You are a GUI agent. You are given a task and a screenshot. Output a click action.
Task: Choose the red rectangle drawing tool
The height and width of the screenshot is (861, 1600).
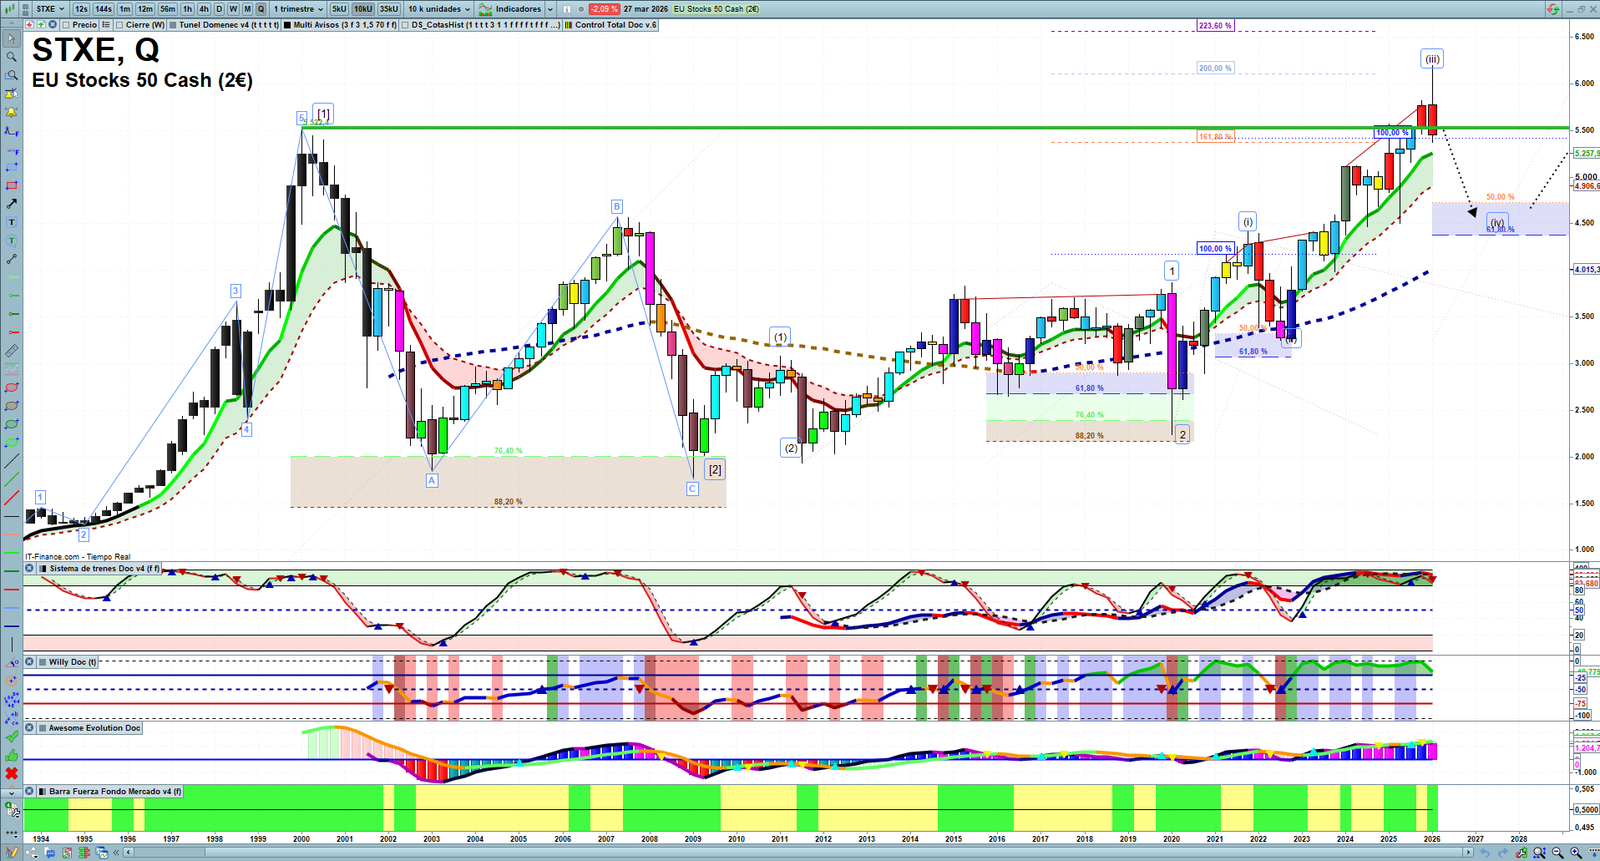pos(11,186)
